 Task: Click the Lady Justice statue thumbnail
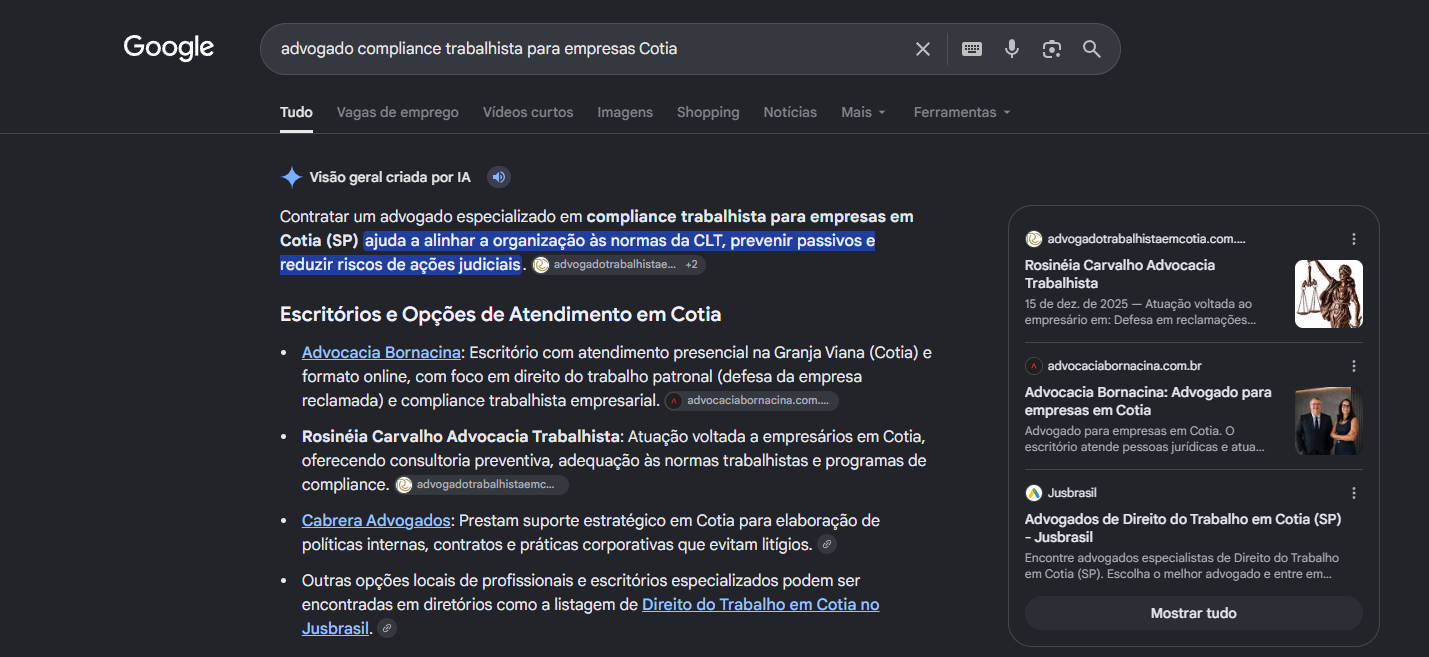1329,294
